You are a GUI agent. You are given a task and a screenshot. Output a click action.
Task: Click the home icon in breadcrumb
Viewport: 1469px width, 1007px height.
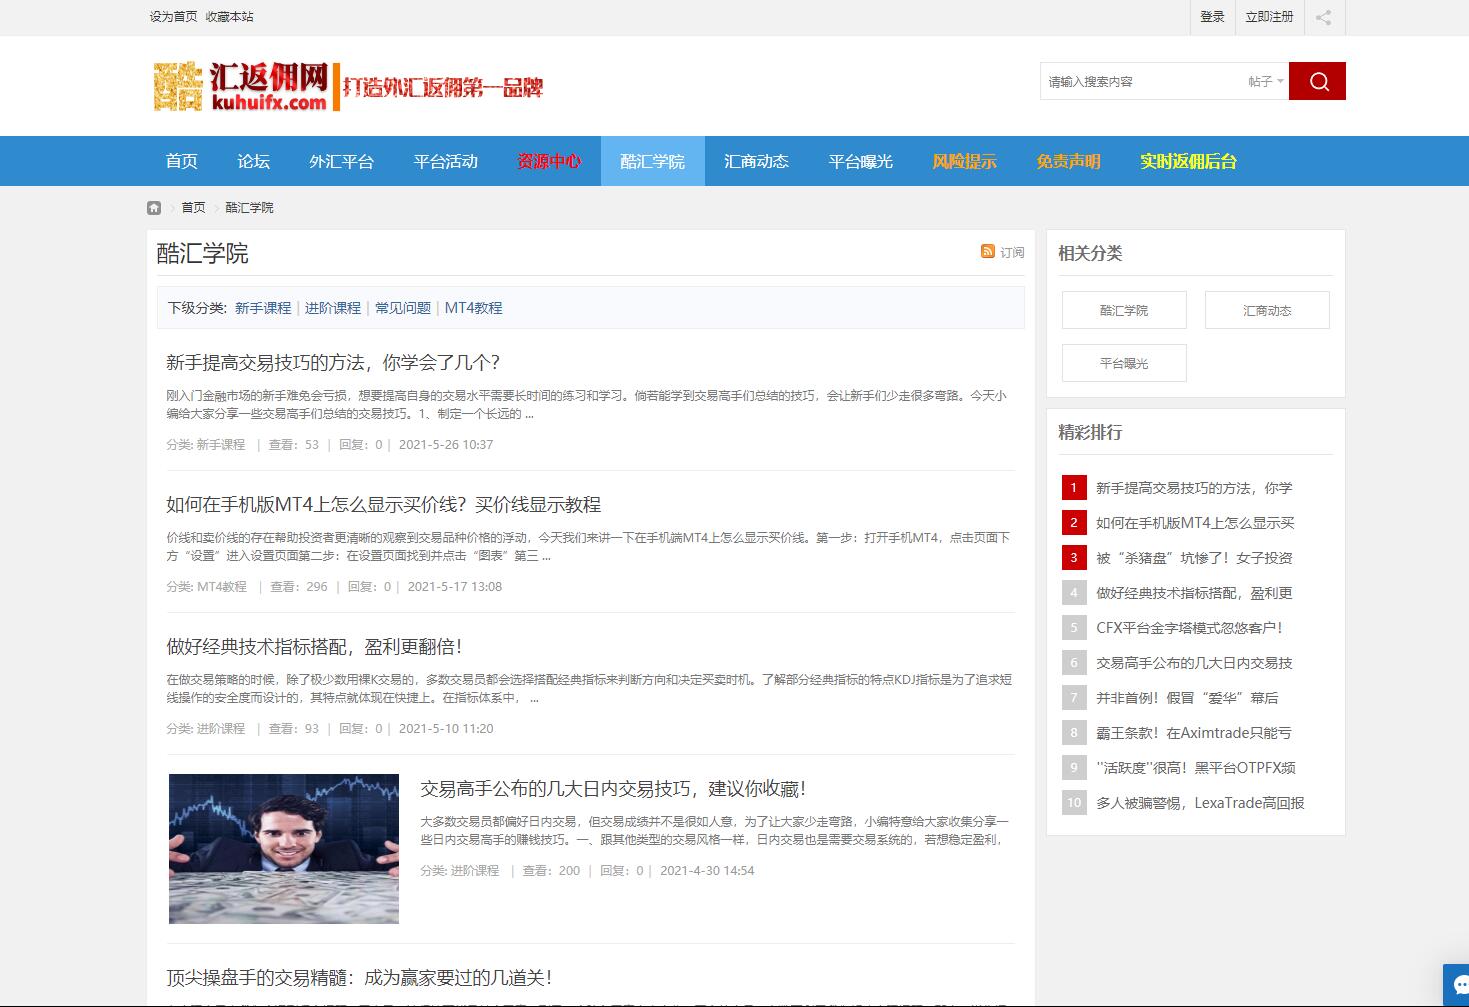[x=154, y=208]
